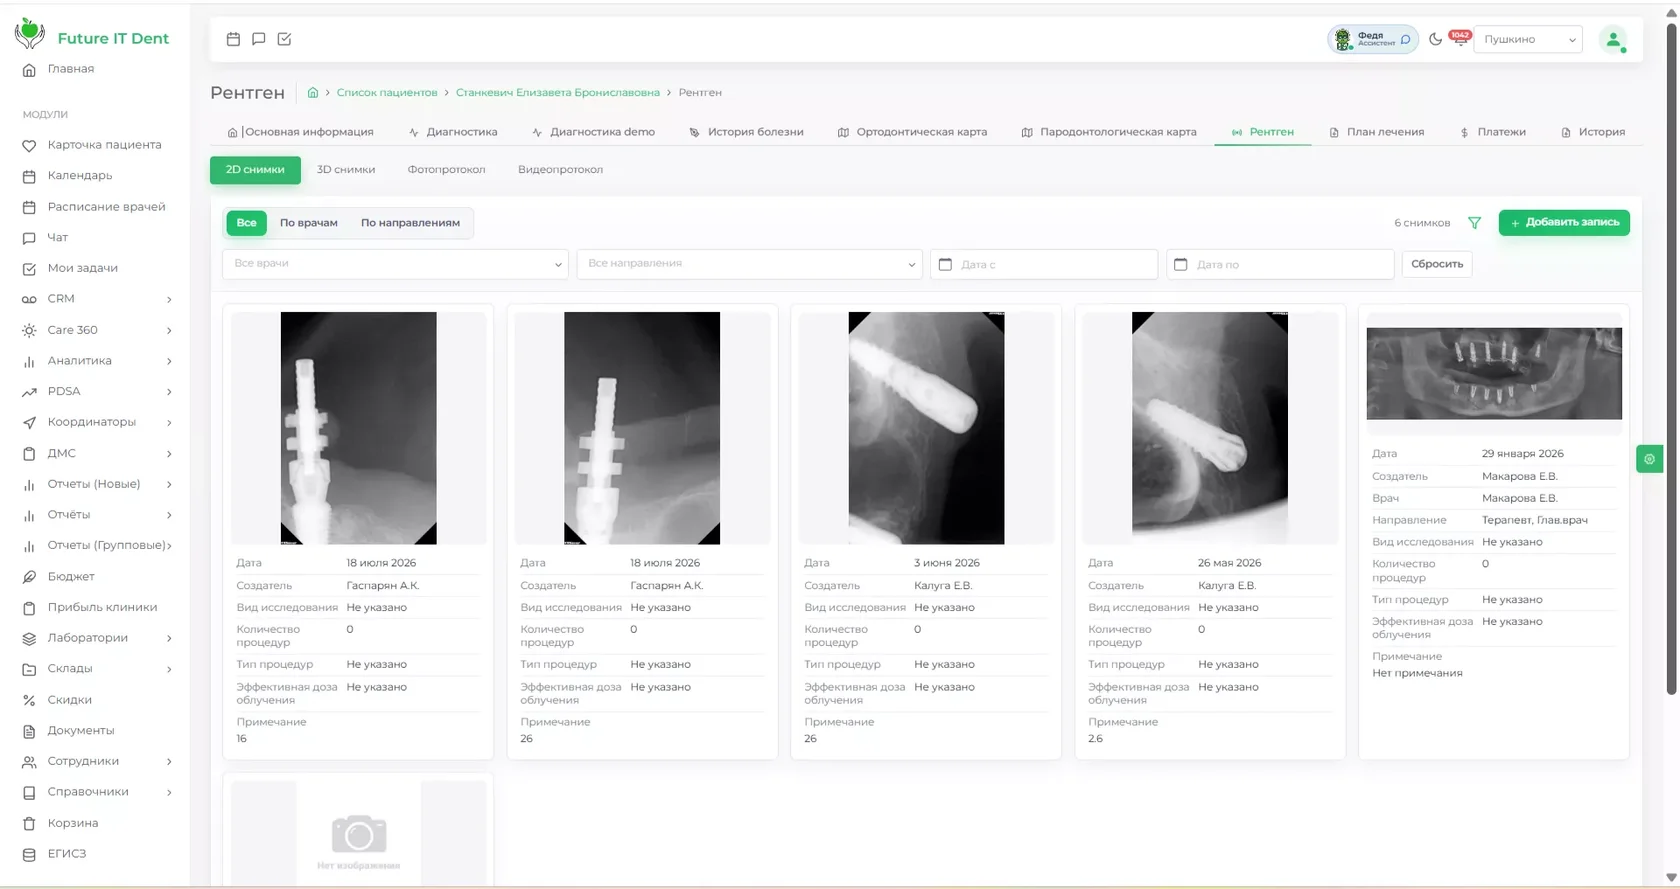Click the Дата с date field

tap(1044, 264)
